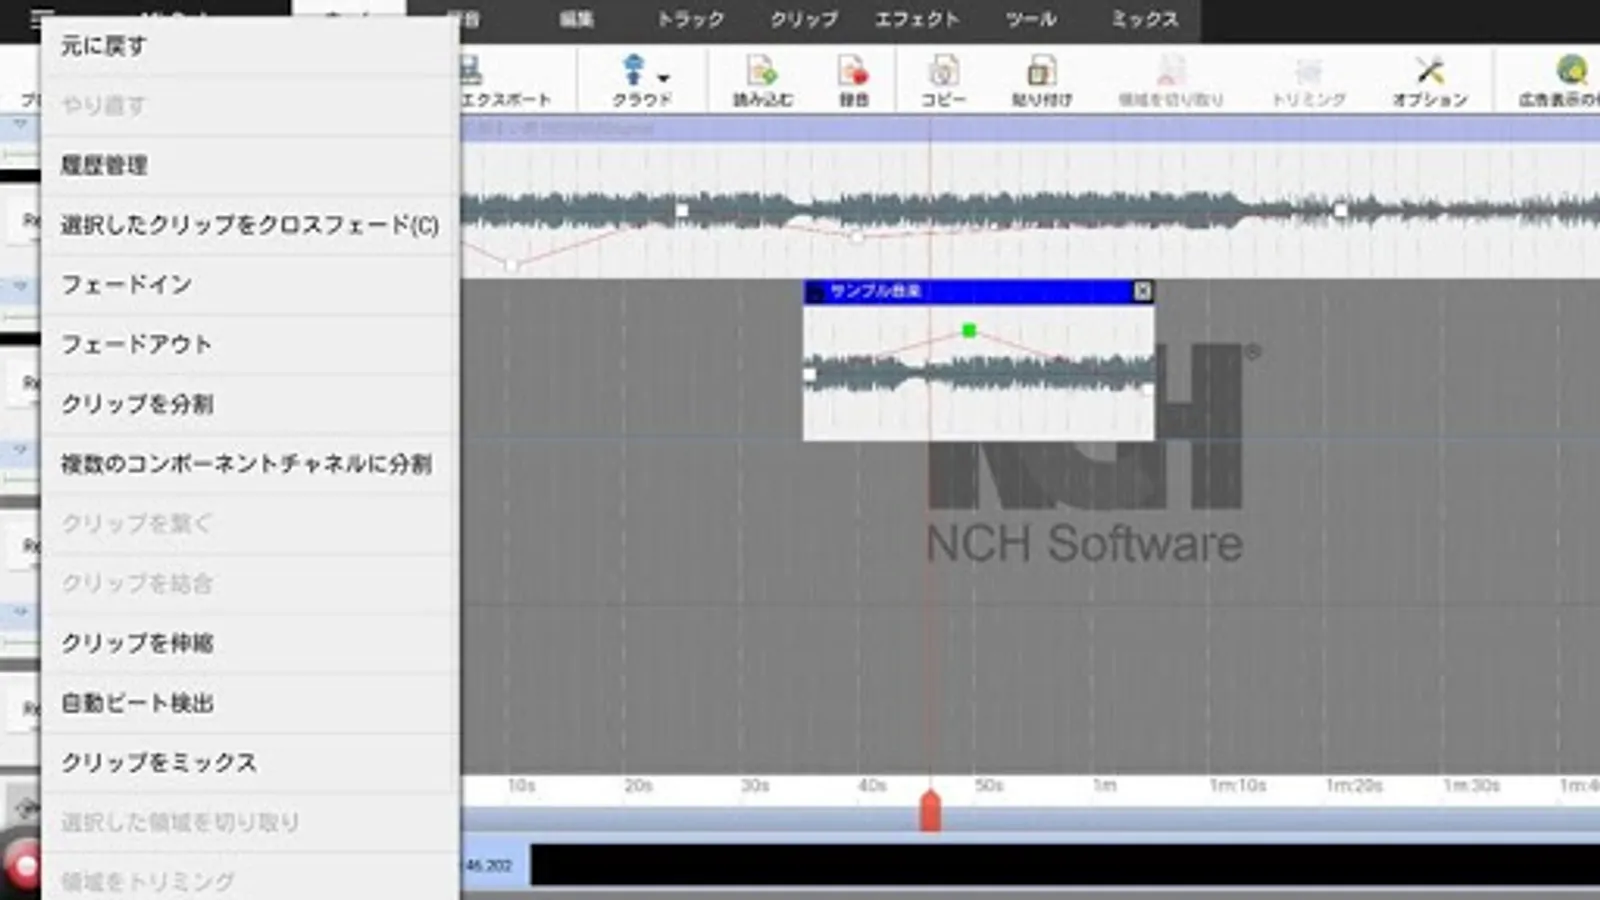Click the hamburger menu icon at top-left

[x=41, y=17]
